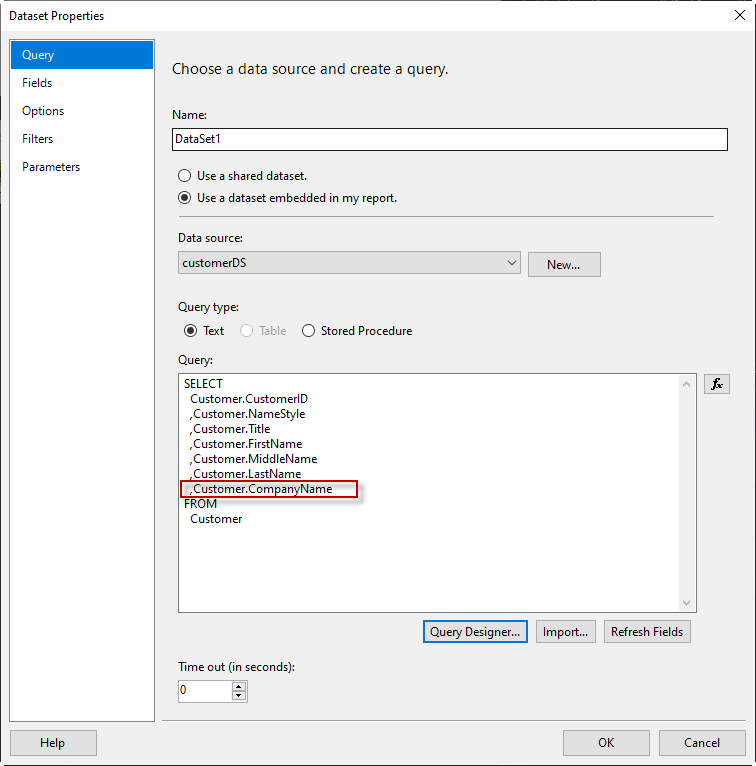Choose Stored Procedure query type
This screenshot has height=766, width=756.
point(309,331)
